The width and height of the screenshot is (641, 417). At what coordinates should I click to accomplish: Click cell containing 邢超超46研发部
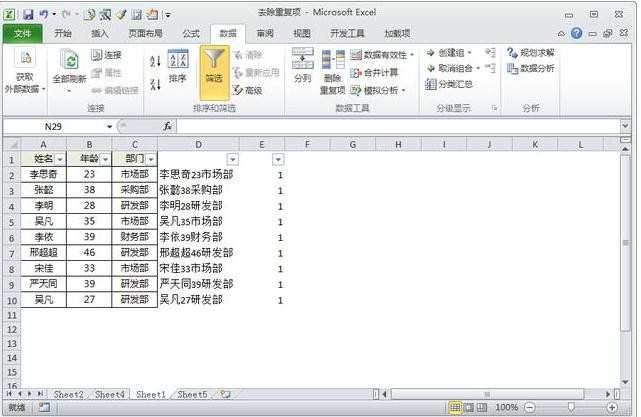click(x=197, y=253)
